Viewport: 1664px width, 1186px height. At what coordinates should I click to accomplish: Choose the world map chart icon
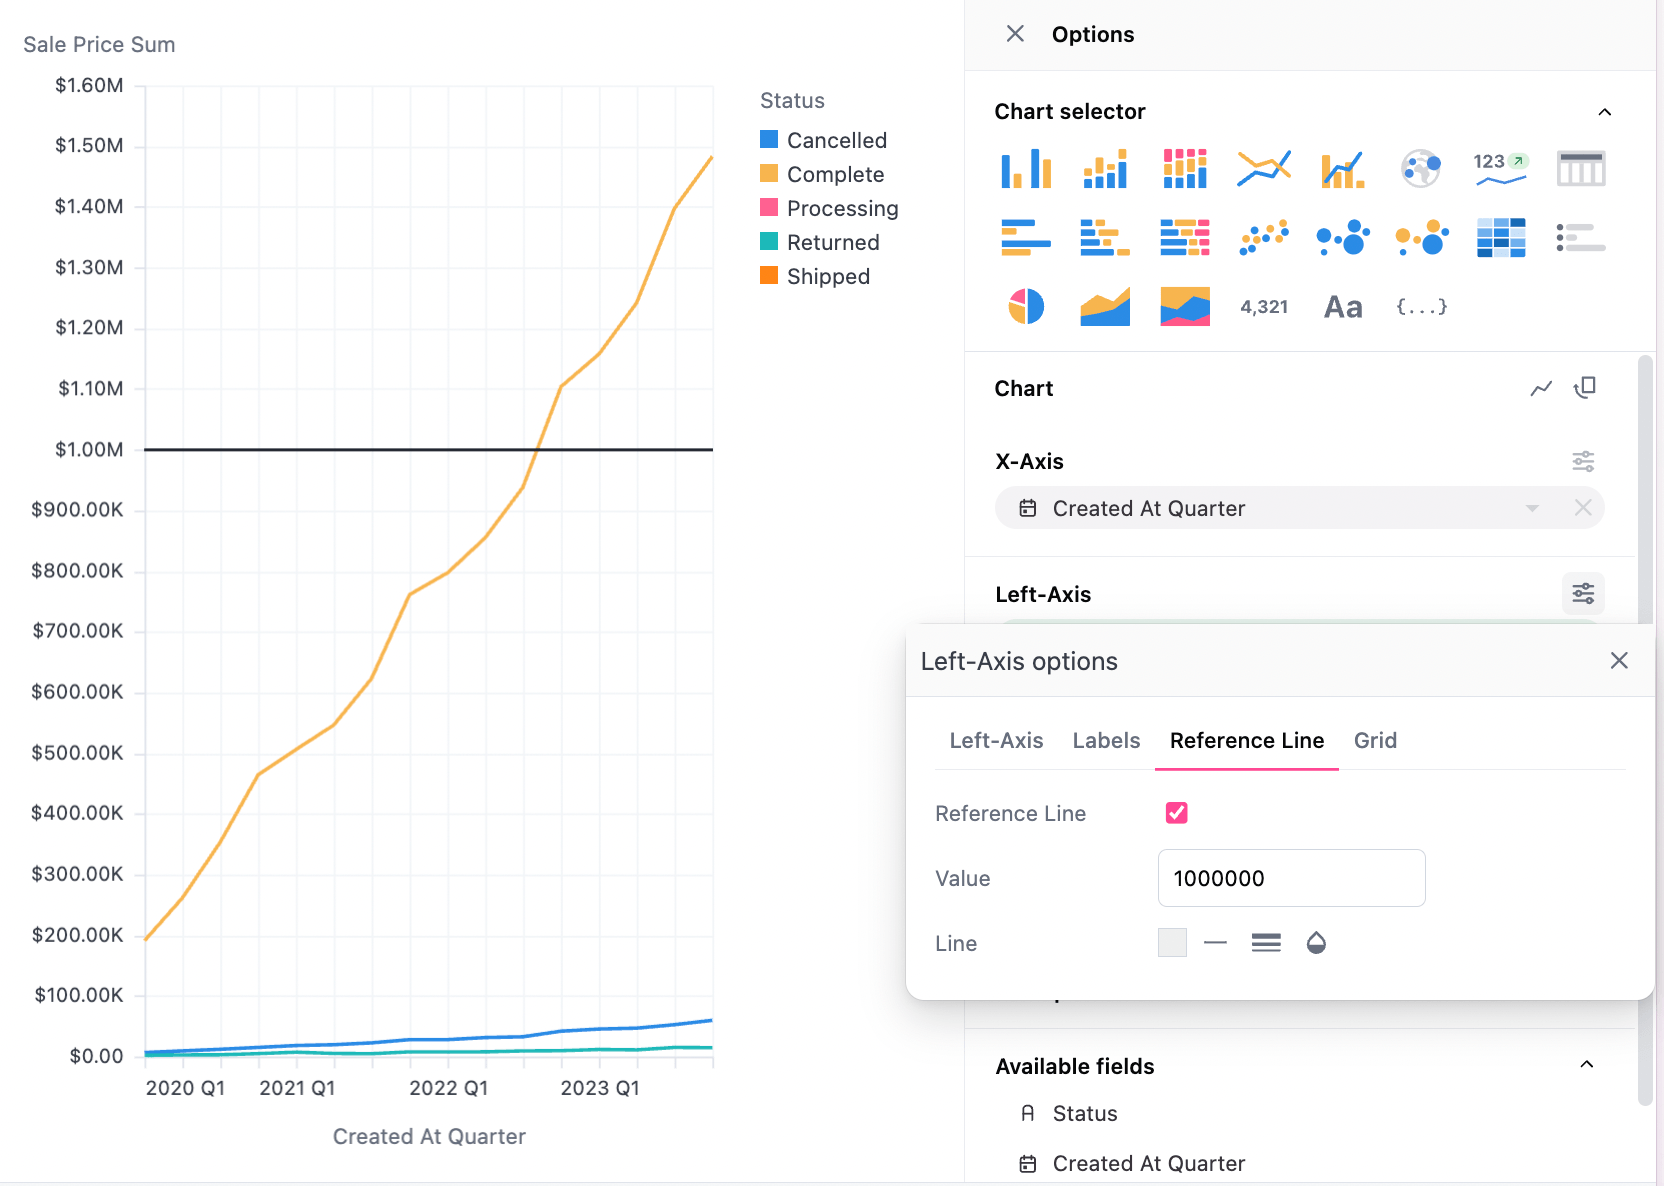click(x=1421, y=169)
